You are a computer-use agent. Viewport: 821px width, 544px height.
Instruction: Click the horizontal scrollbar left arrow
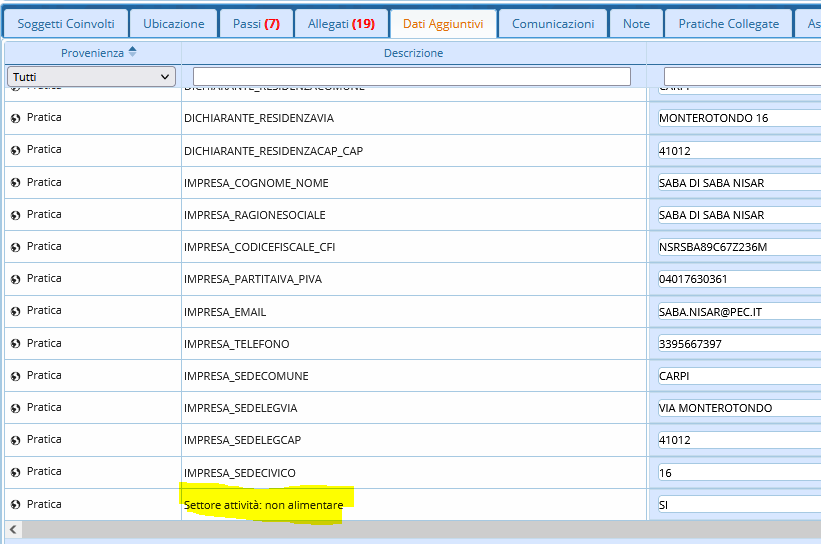[x=11, y=529]
